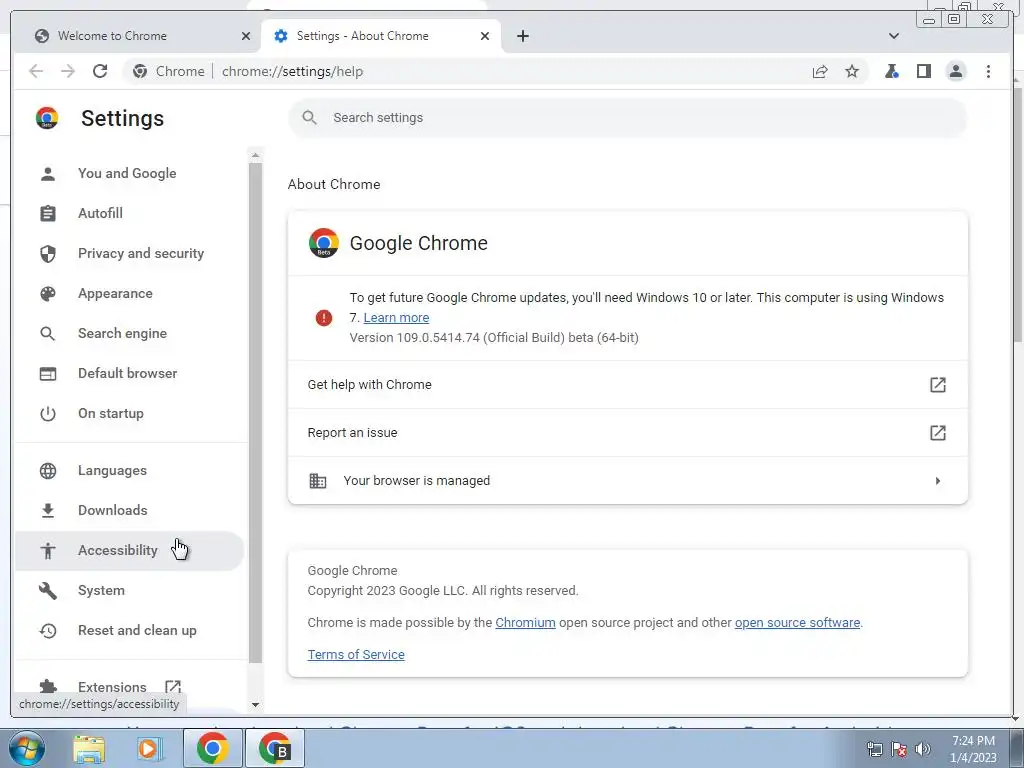Screen dimensions: 1024x768
Task: Click the Chrome taskbar icon
Action: [x=212, y=748]
